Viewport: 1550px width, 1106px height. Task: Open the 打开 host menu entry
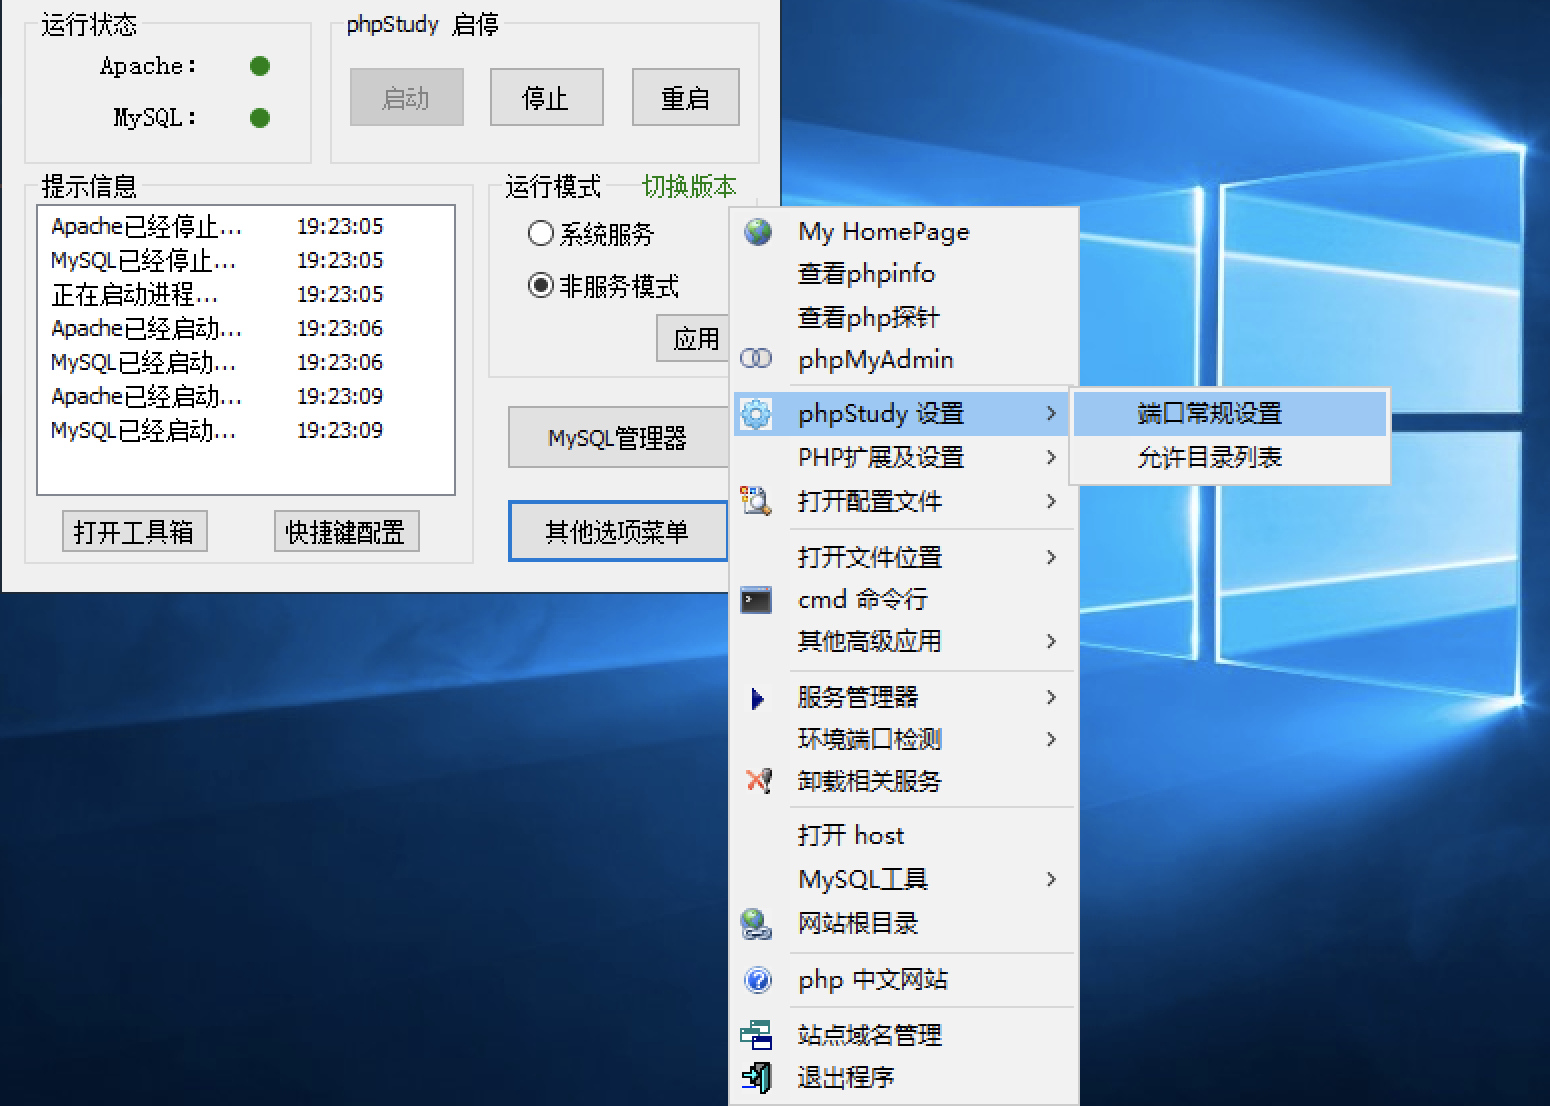click(x=904, y=835)
